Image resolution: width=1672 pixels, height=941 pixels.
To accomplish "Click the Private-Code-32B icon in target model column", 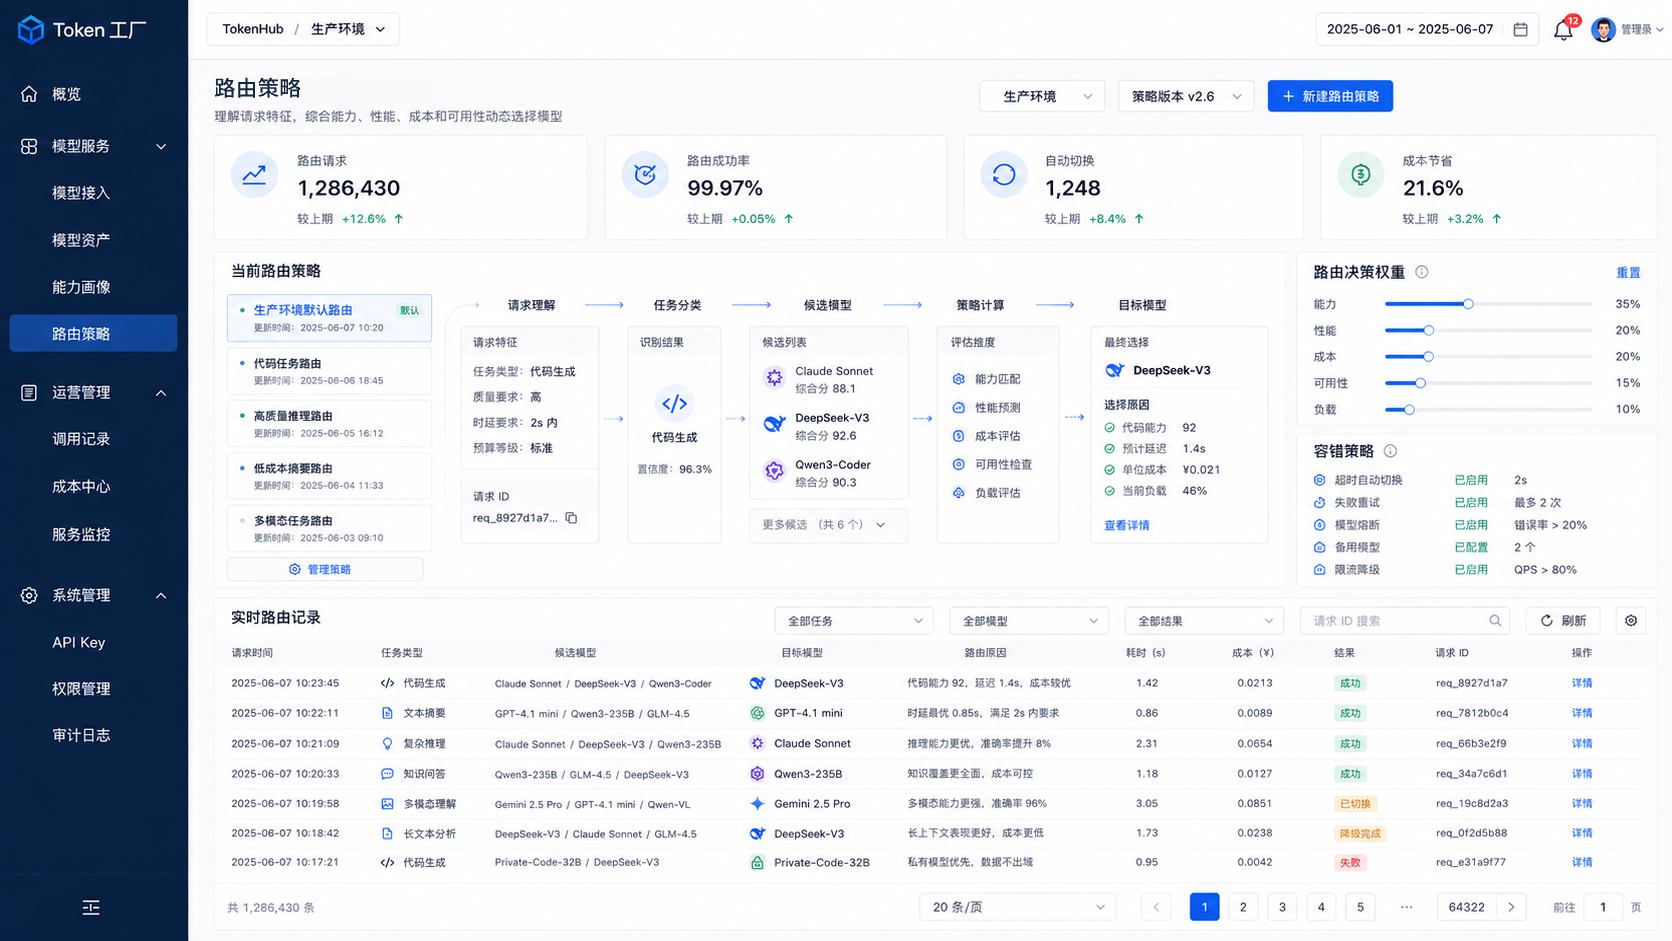I will [757, 862].
